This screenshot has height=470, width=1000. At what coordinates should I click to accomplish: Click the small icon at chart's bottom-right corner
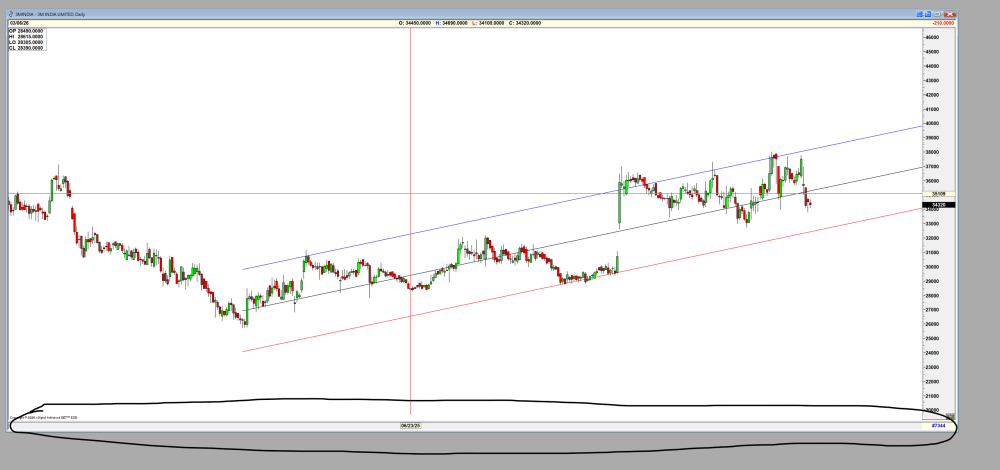click(950, 415)
